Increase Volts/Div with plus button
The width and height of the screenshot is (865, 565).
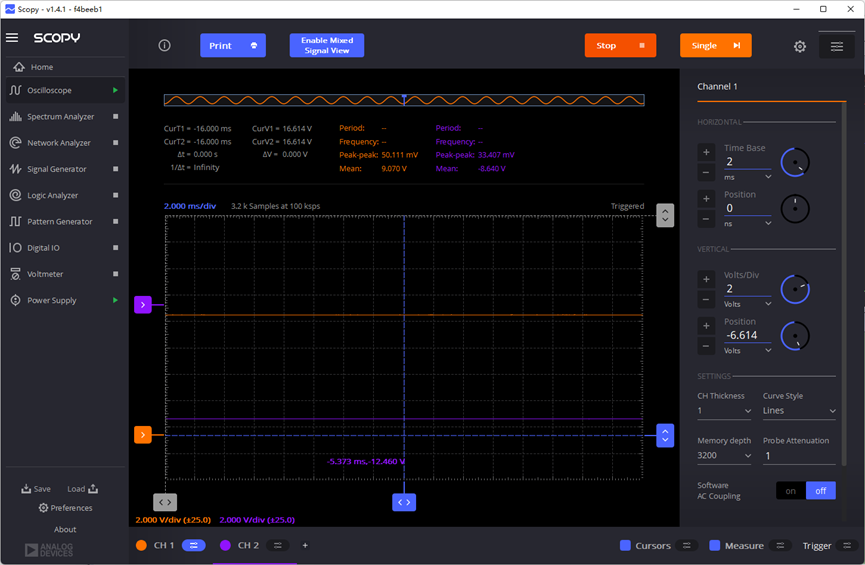pyautogui.click(x=706, y=279)
